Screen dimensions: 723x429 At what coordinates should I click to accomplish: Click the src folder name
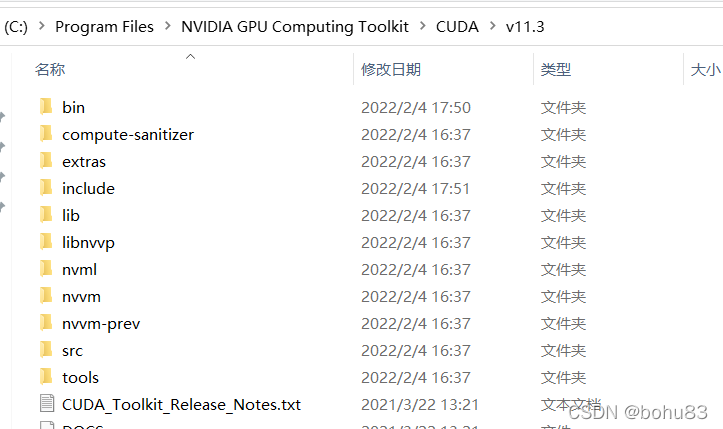(72, 350)
